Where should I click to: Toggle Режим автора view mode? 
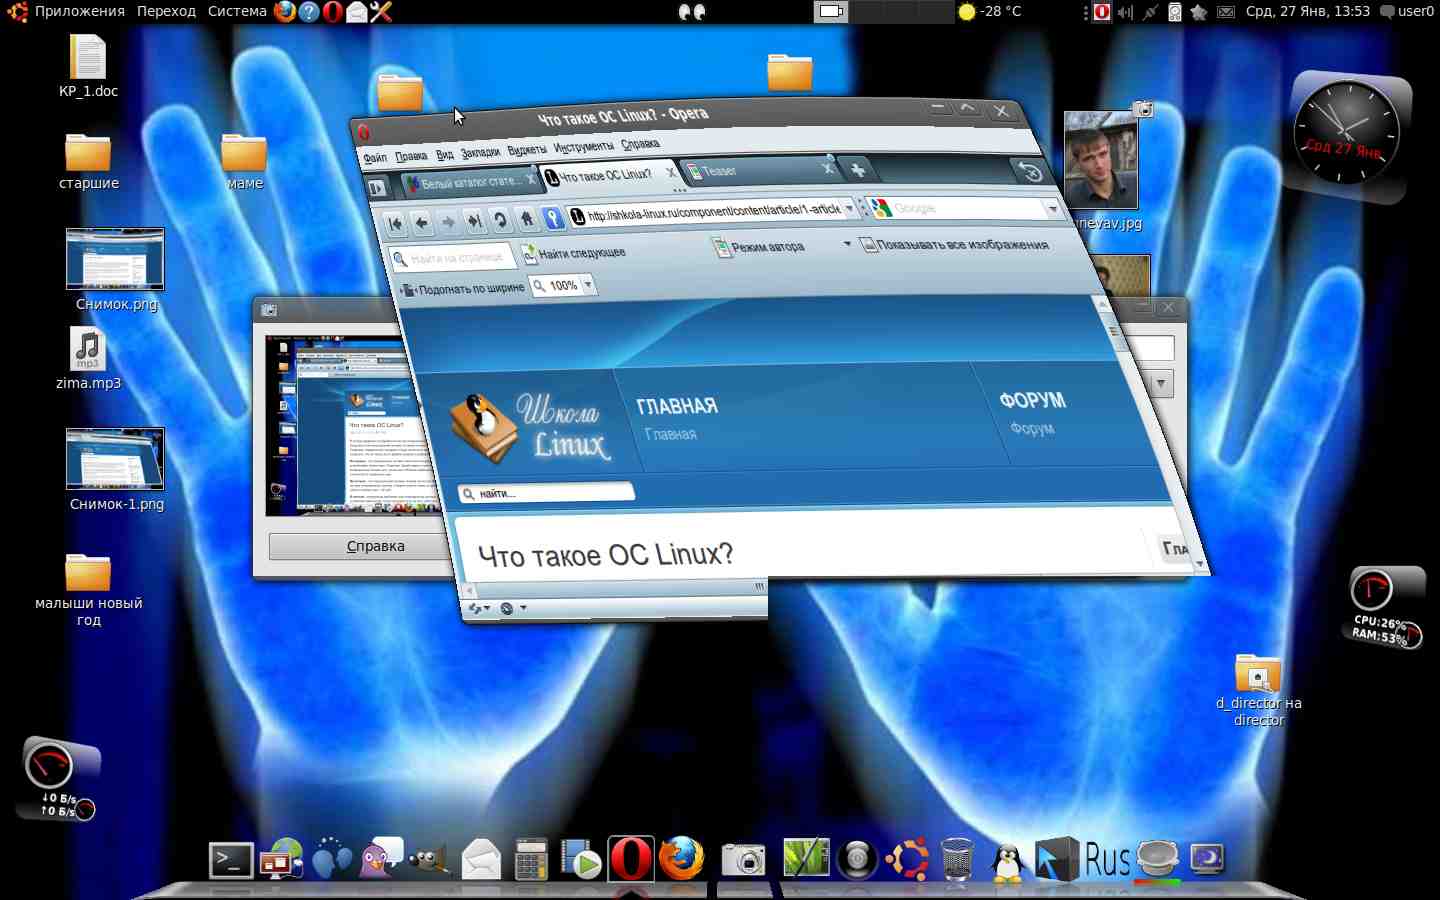(x=759, y=247)
